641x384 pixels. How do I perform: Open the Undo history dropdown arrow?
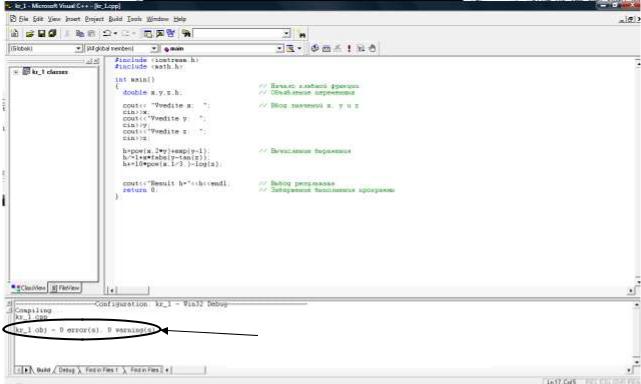[115, 34]
